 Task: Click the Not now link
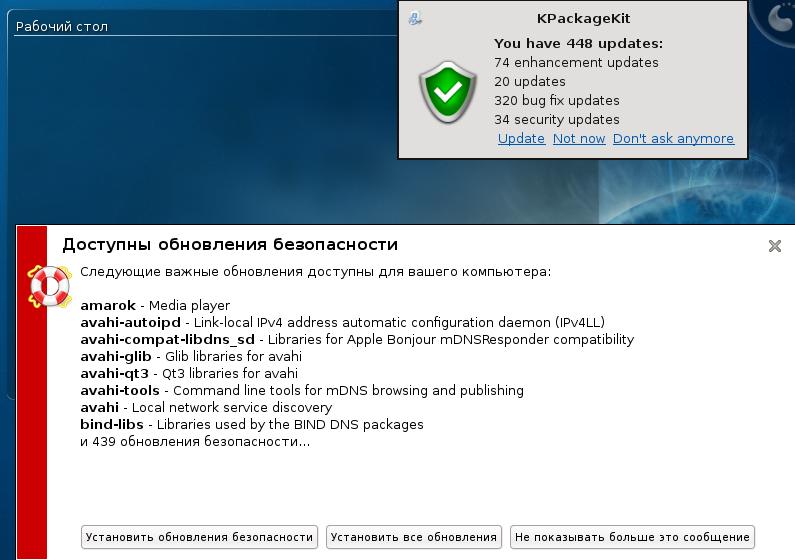(x=579, y=138)
